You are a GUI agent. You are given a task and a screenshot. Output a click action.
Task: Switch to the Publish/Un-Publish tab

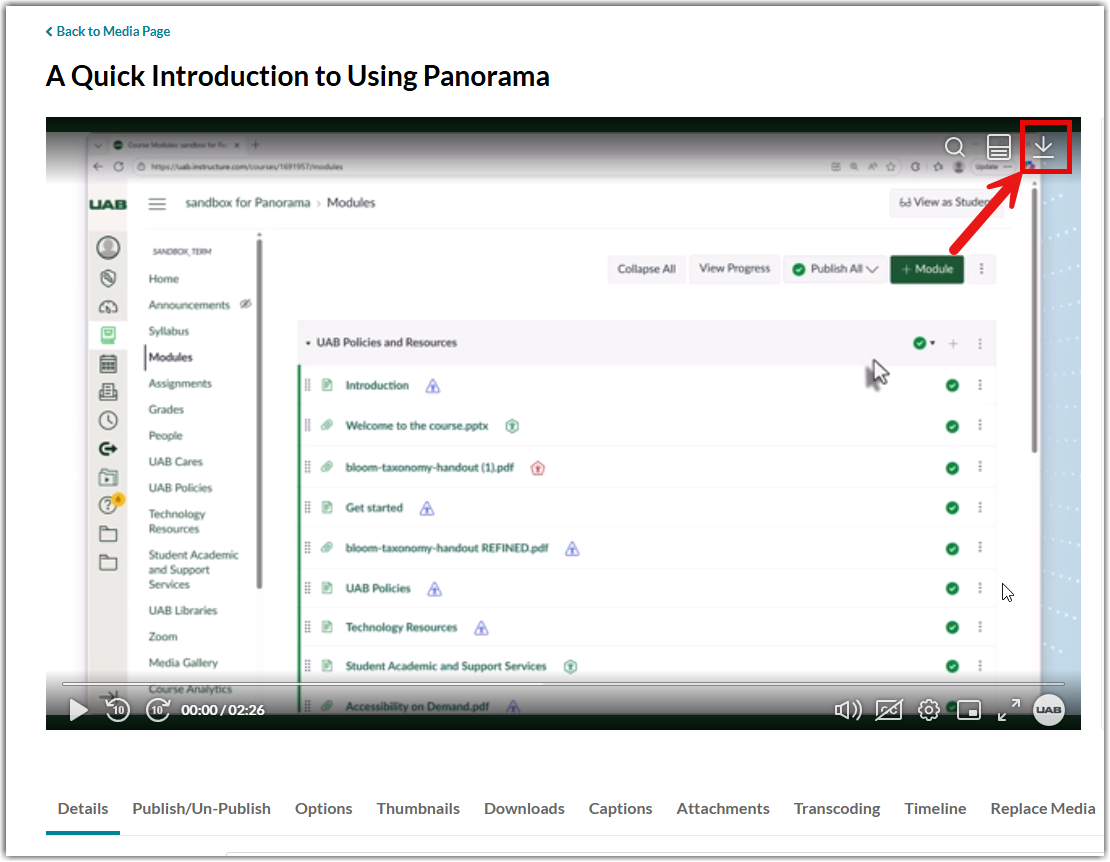coord(201,809)
